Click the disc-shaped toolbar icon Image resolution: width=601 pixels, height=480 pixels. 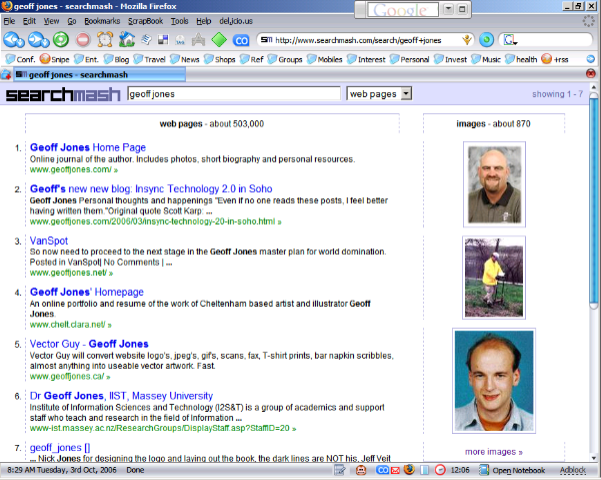(x=181, y=40)
